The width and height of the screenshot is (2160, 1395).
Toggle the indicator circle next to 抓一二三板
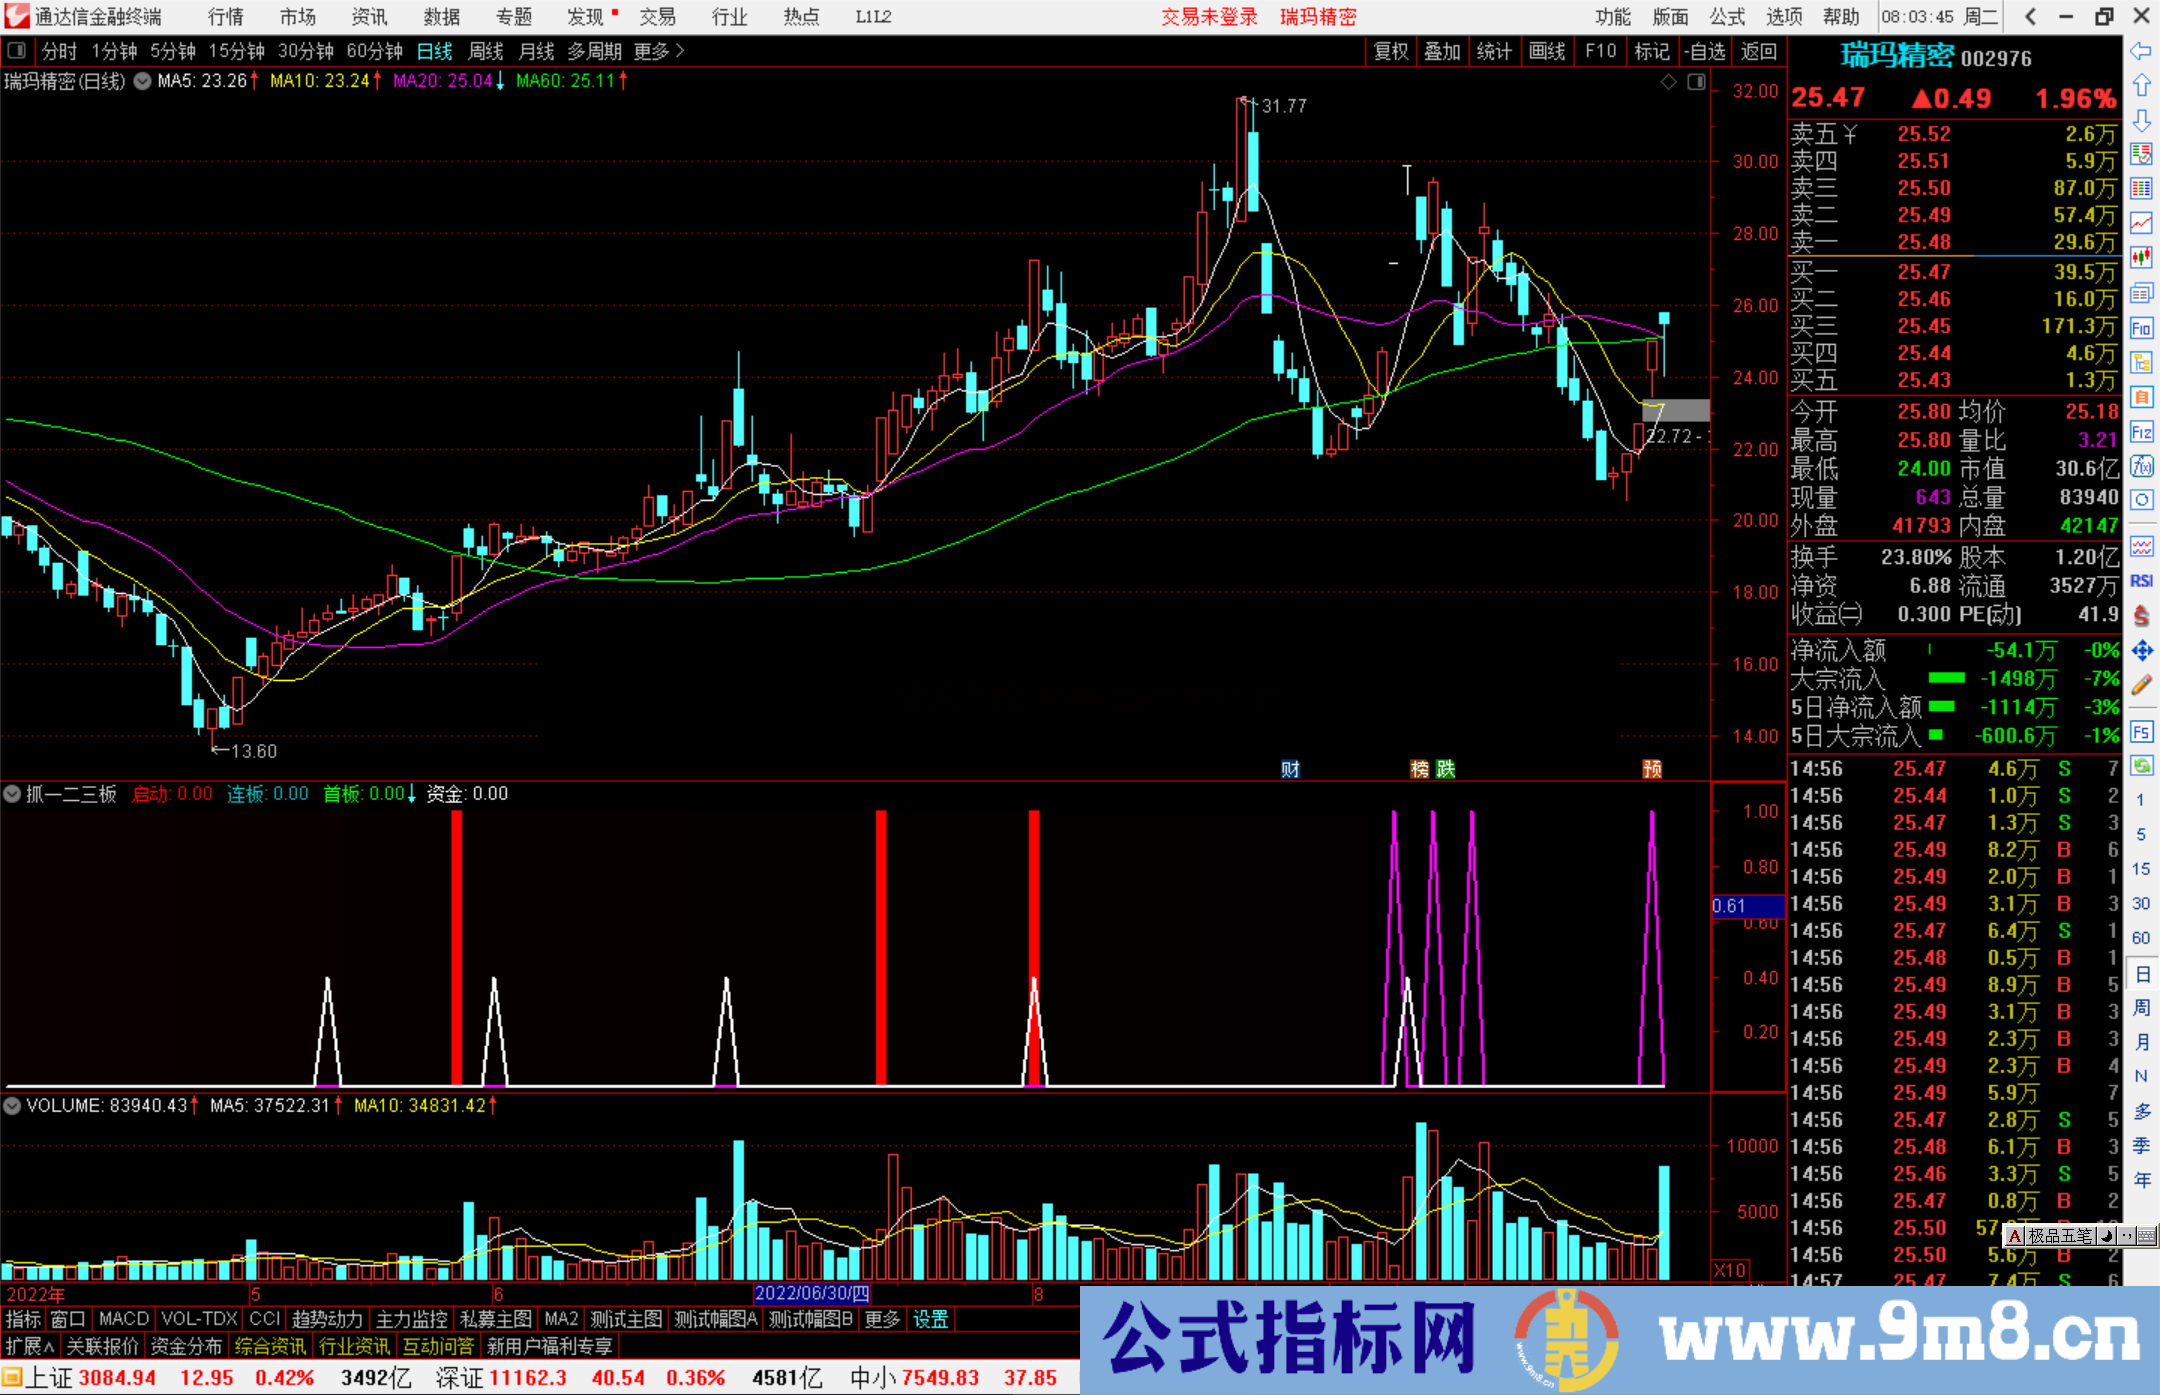click(12, 794)
